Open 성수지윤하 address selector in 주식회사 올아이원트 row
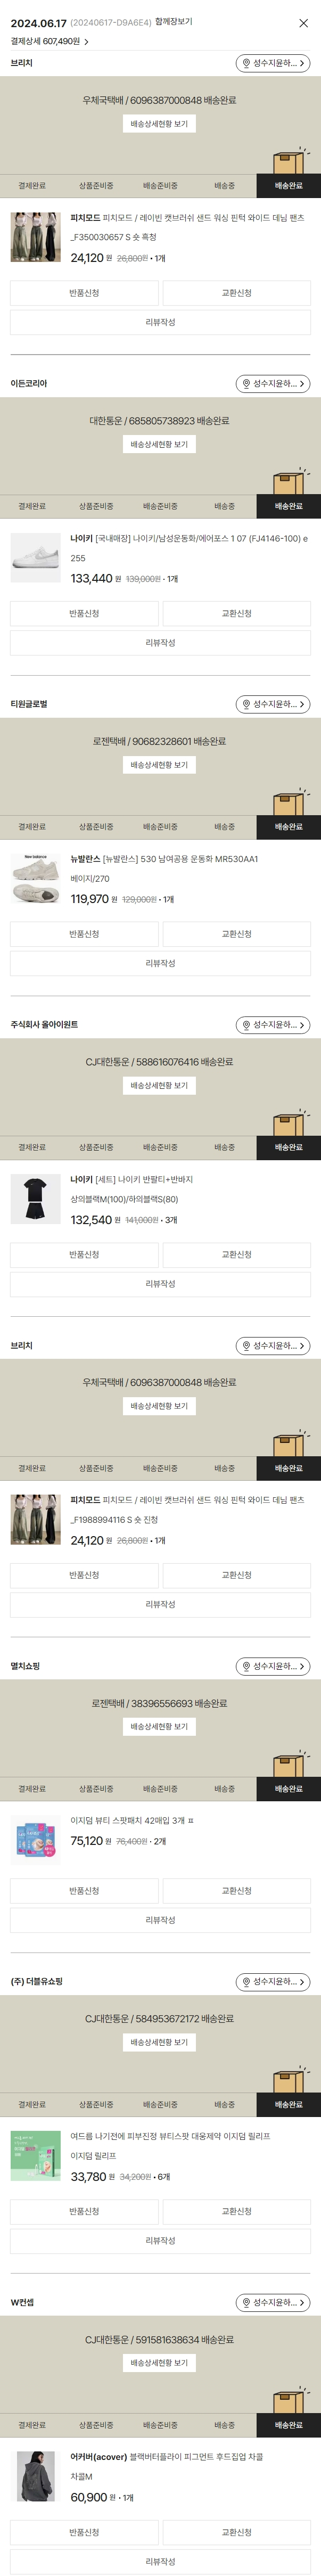 pos(273,1025)
